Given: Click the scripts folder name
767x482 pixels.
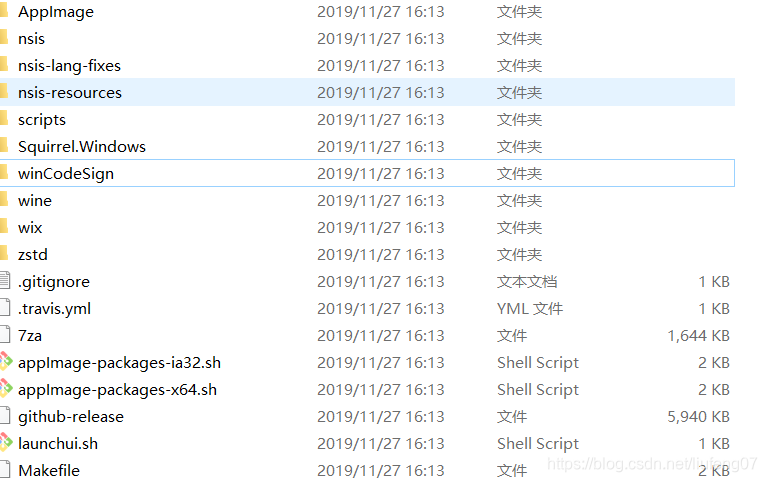Looking at the screenshot, I should pyautogui.click(x=42, y=120).
